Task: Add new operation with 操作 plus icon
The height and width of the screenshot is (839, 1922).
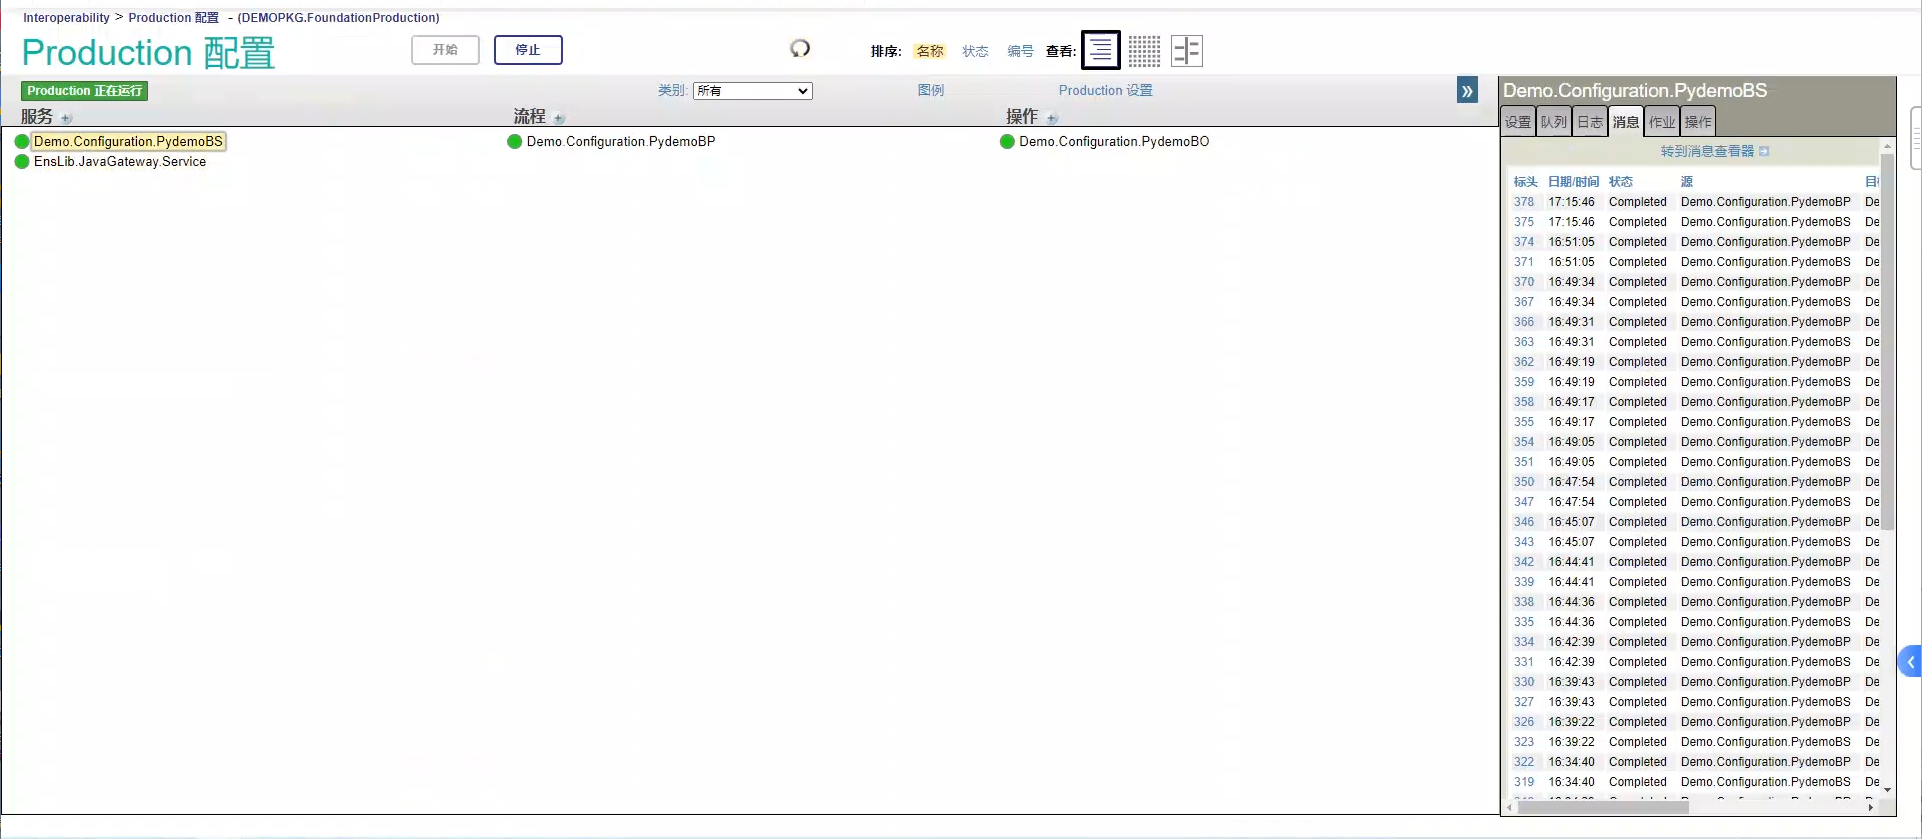Action: click(1052, 118)
